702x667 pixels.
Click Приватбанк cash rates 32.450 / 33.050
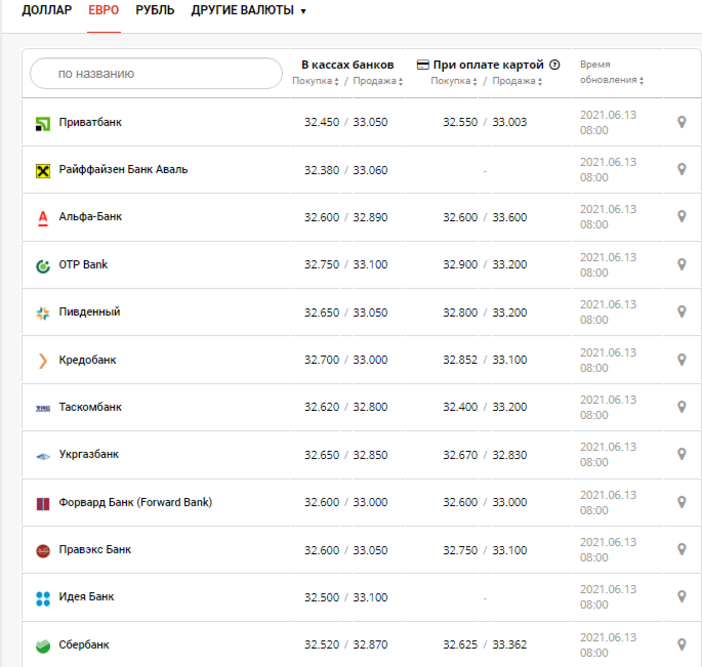point(346,122)
